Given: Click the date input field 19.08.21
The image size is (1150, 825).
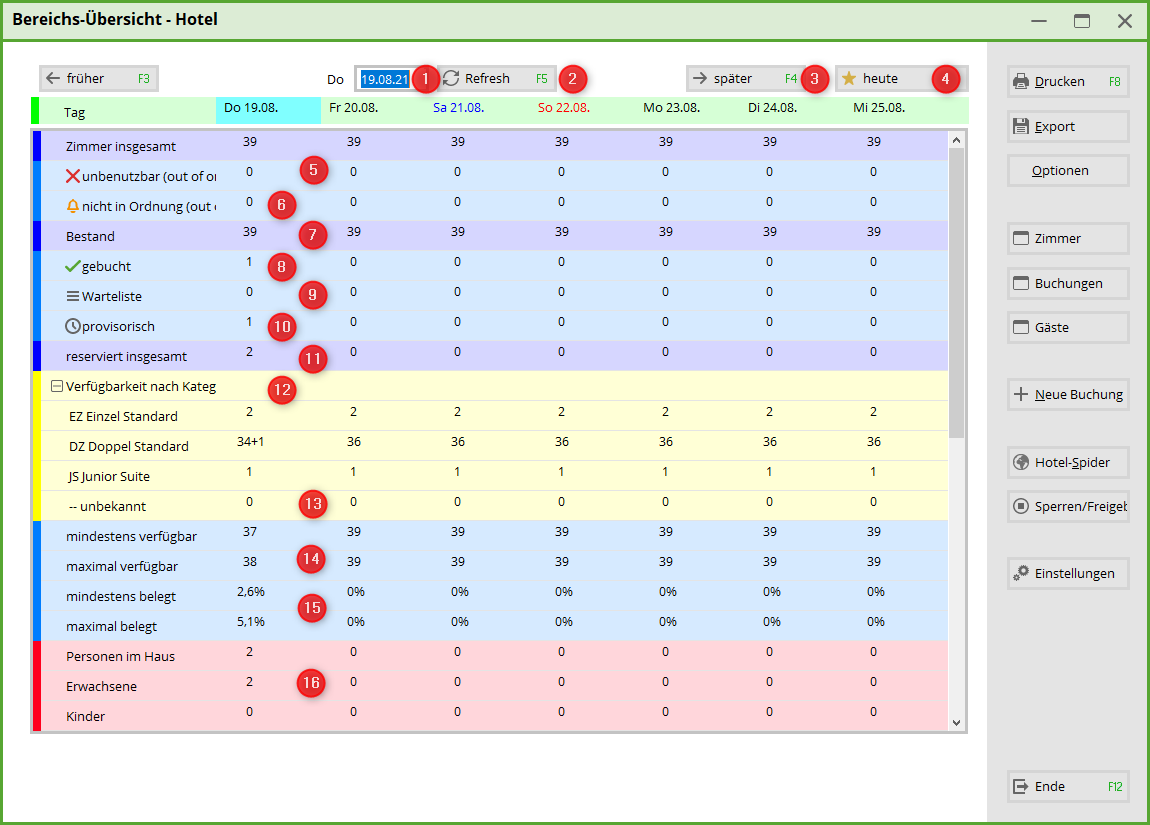Looking at the screenshot, I should (x=384, y=79).
